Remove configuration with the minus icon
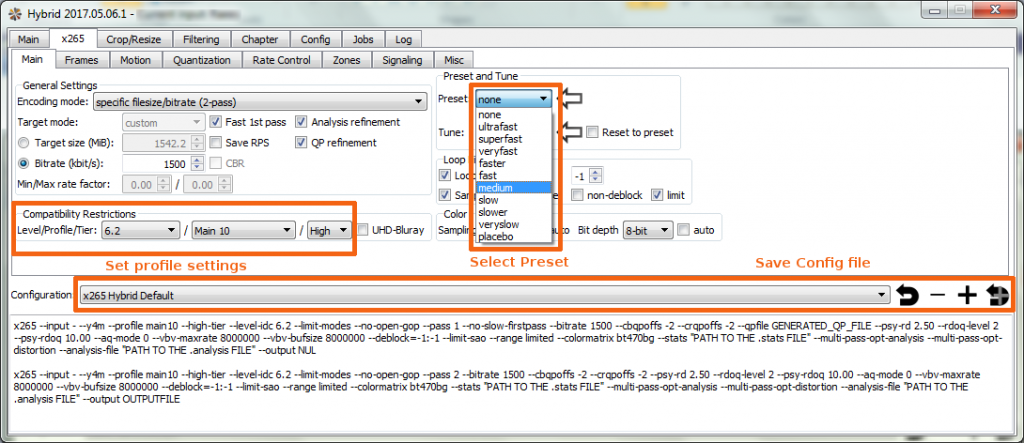 [x=937, y=295]
